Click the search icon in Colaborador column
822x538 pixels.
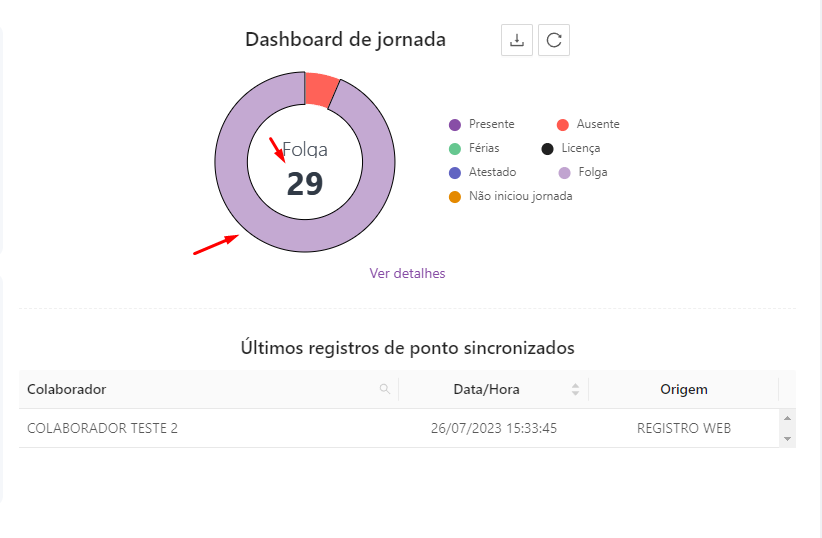[x=385, y=389]
